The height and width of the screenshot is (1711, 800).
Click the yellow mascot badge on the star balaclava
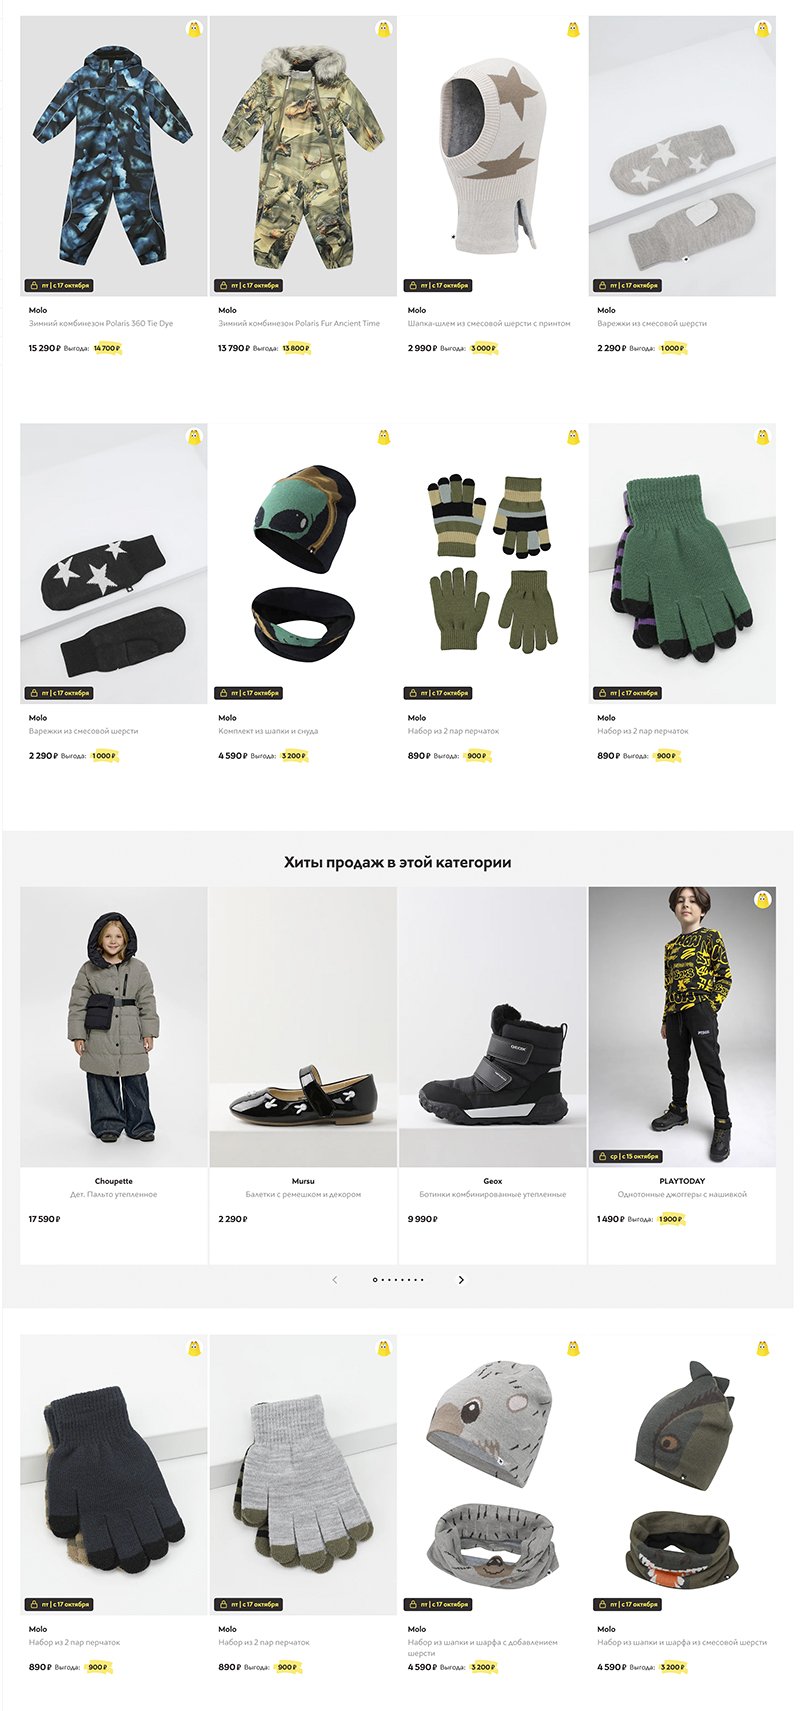pyautogui.click(x=573, y=29)
